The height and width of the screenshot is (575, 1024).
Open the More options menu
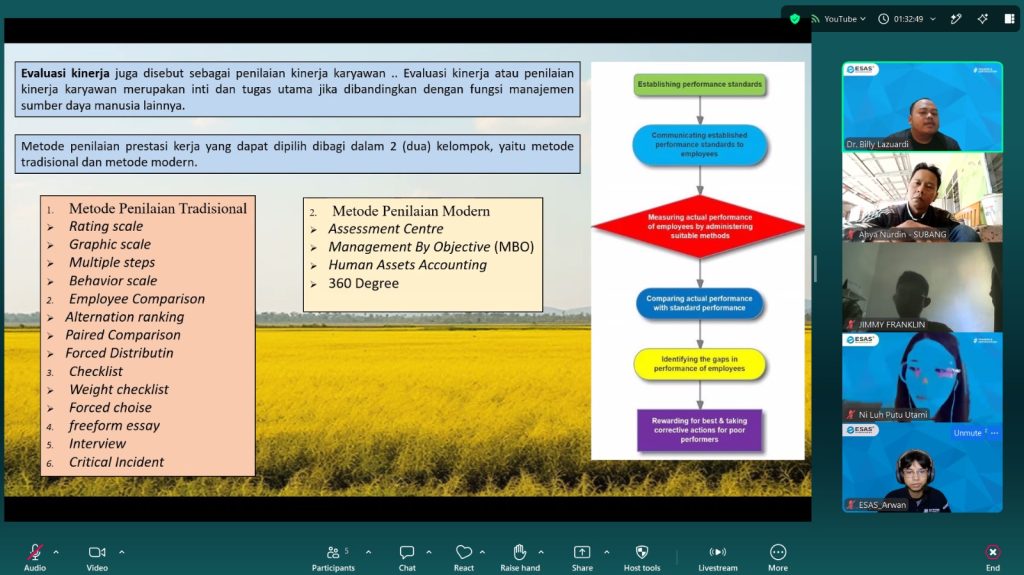pyautogui.click(x=778, y=557)
